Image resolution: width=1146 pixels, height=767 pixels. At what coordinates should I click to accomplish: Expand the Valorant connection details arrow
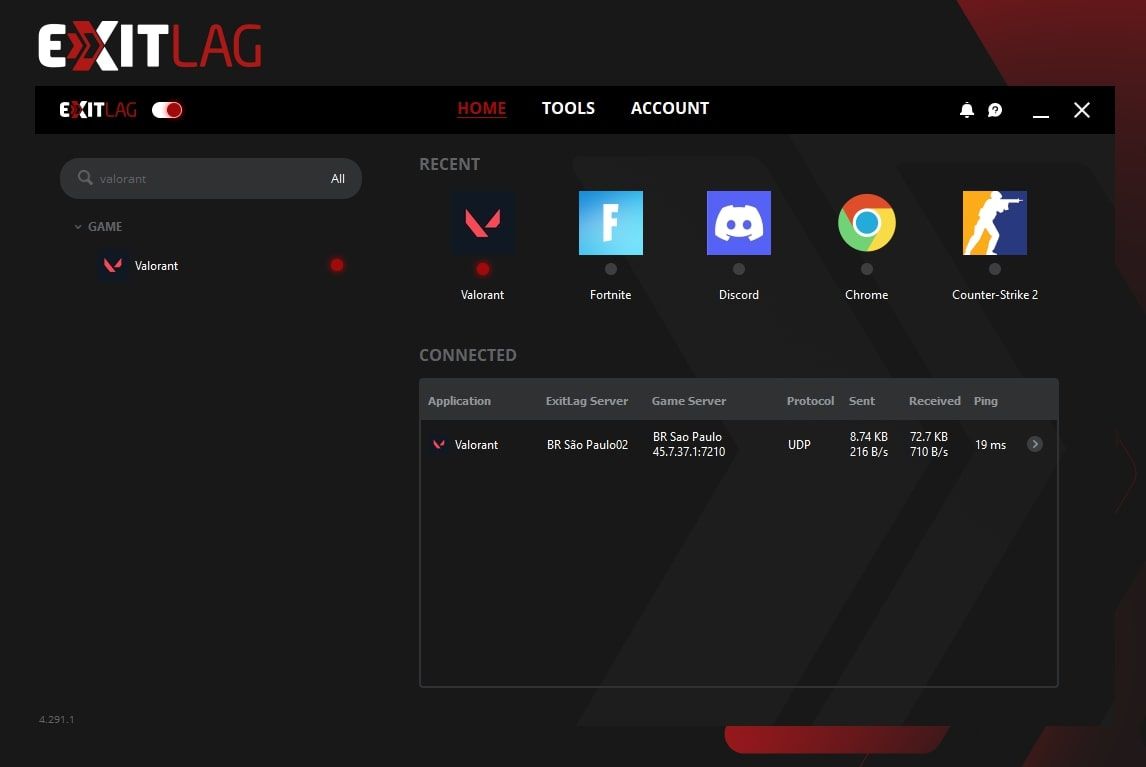(x=1035, y=444)
